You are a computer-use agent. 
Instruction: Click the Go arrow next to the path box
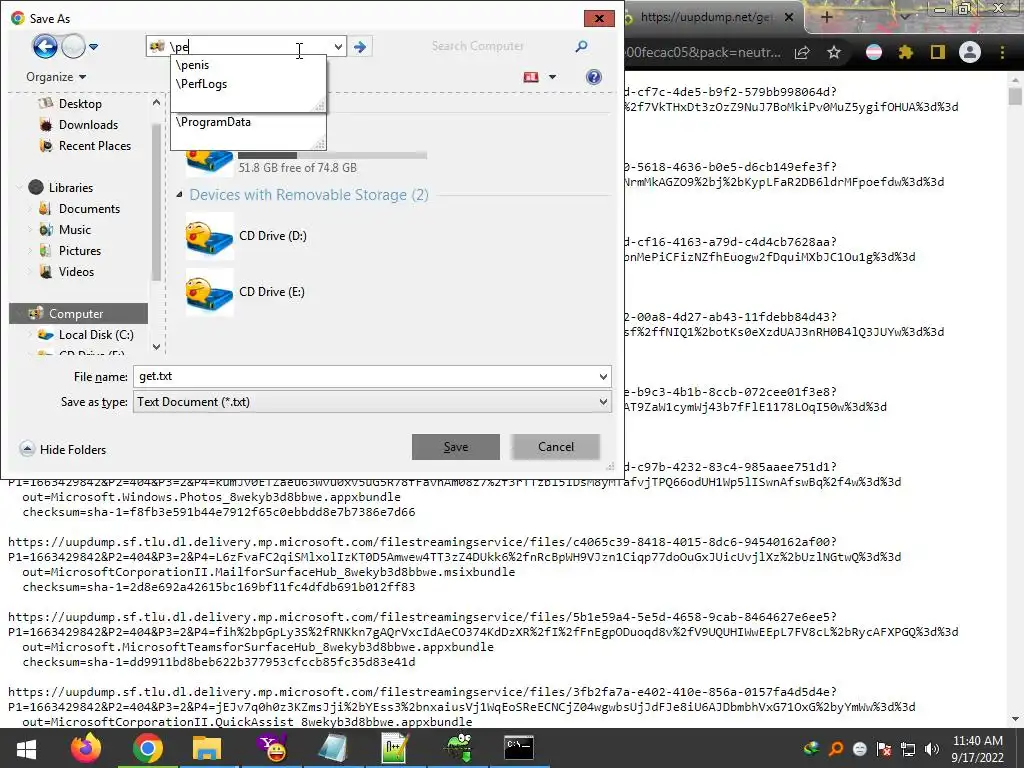pos(360,46)
